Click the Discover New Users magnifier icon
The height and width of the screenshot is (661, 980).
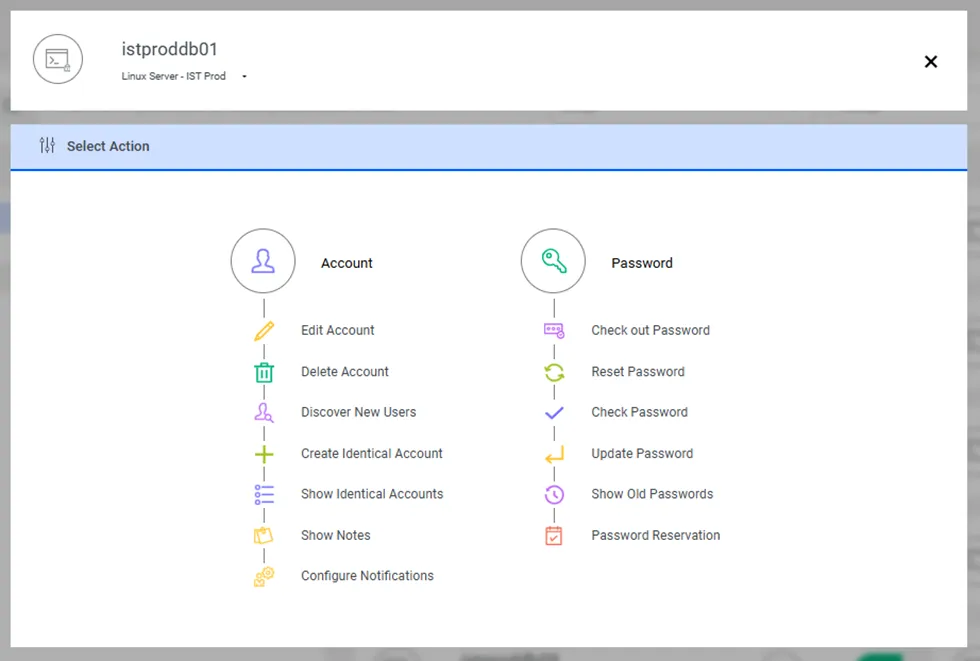[x=264, y=412]
